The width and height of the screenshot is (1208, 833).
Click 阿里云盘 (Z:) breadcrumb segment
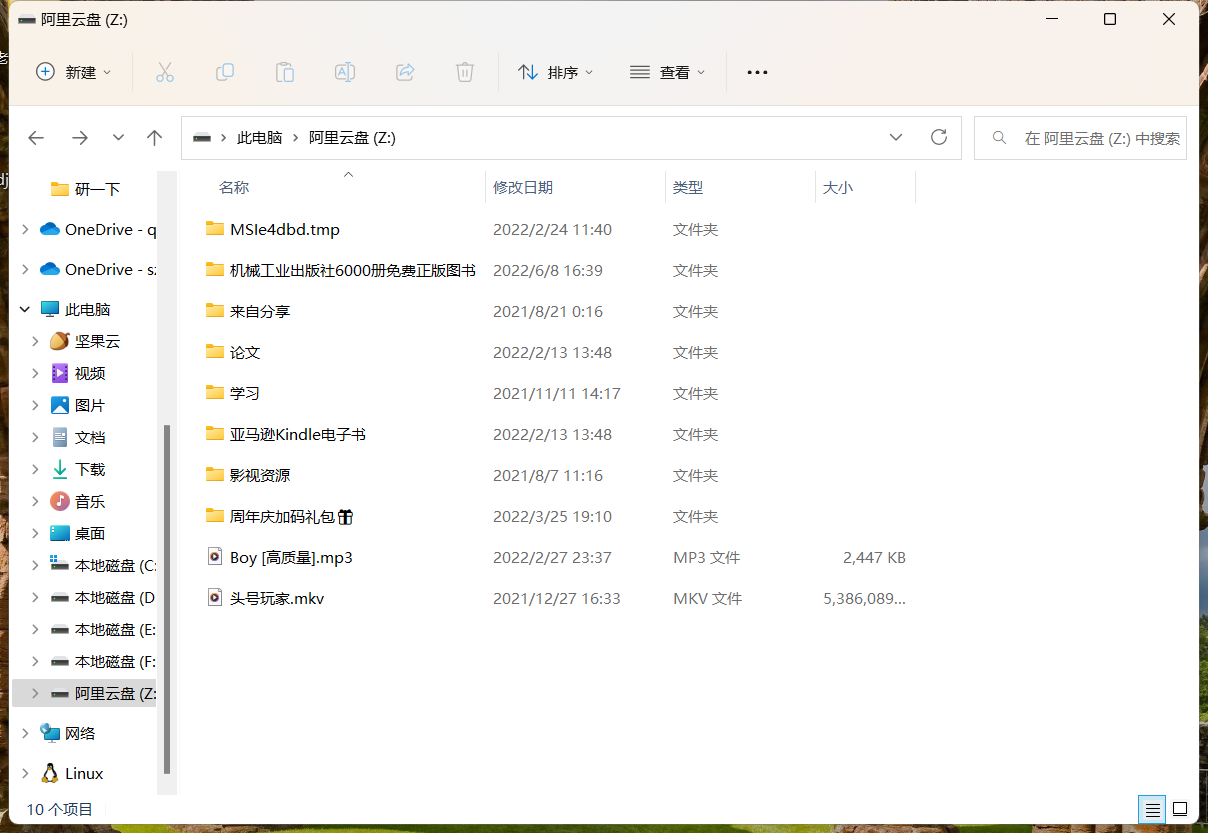point(352,138)
